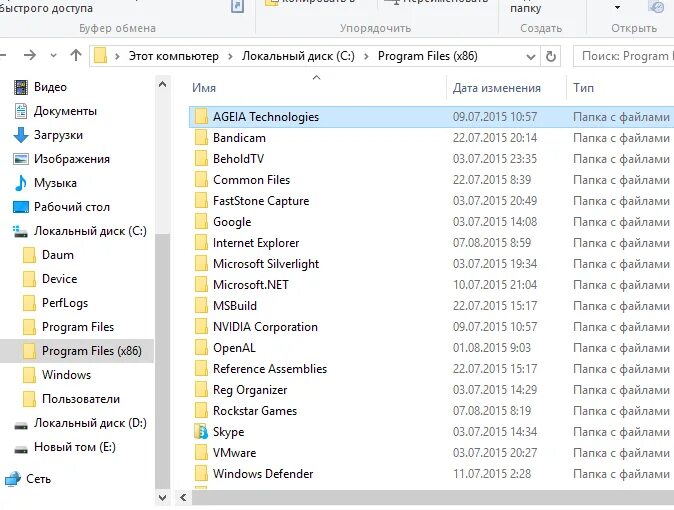Go up one folder level
The height and width of the screenshot is (510, 674).
[x=76, y=55]
